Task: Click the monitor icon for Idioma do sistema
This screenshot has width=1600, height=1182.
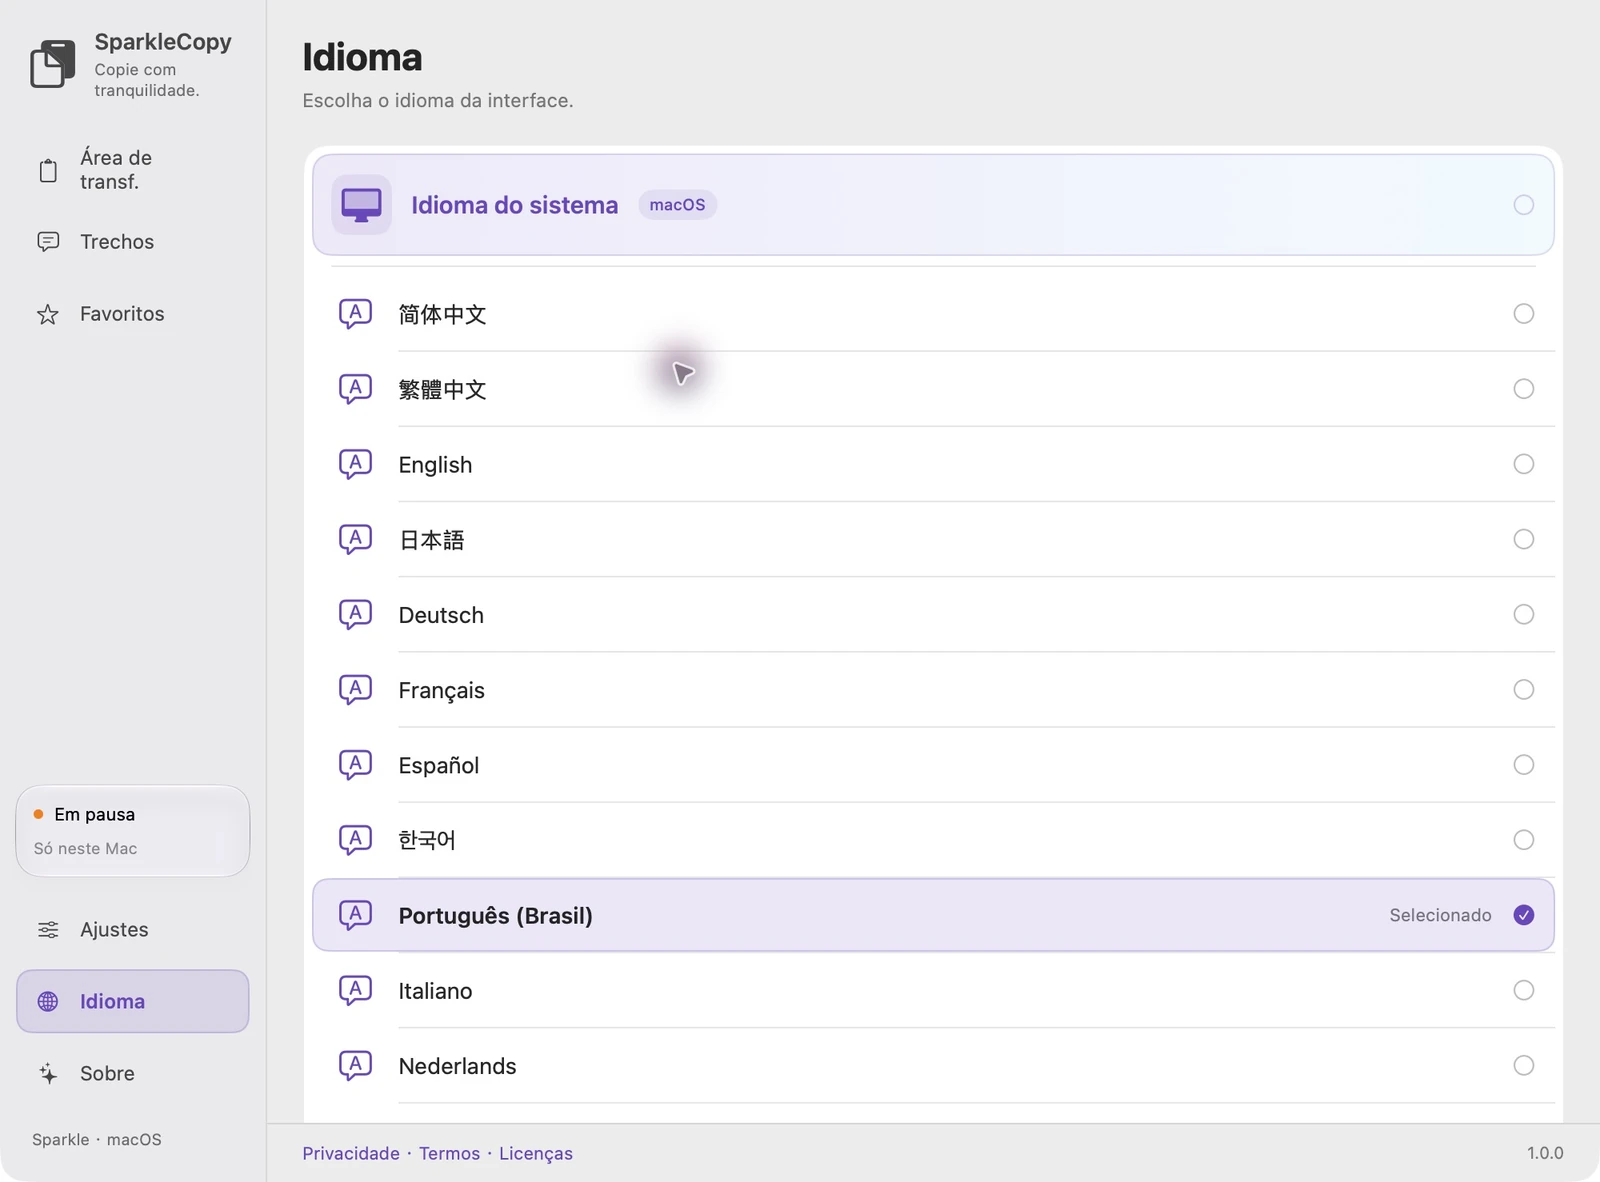Action: click(361, 205)
